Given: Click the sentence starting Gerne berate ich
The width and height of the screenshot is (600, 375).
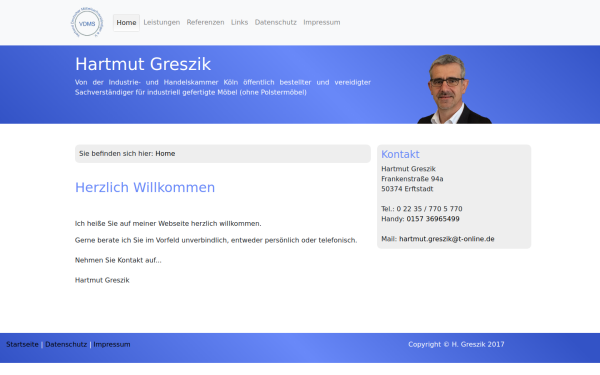Looking at the screenshot, I should 216,240.
